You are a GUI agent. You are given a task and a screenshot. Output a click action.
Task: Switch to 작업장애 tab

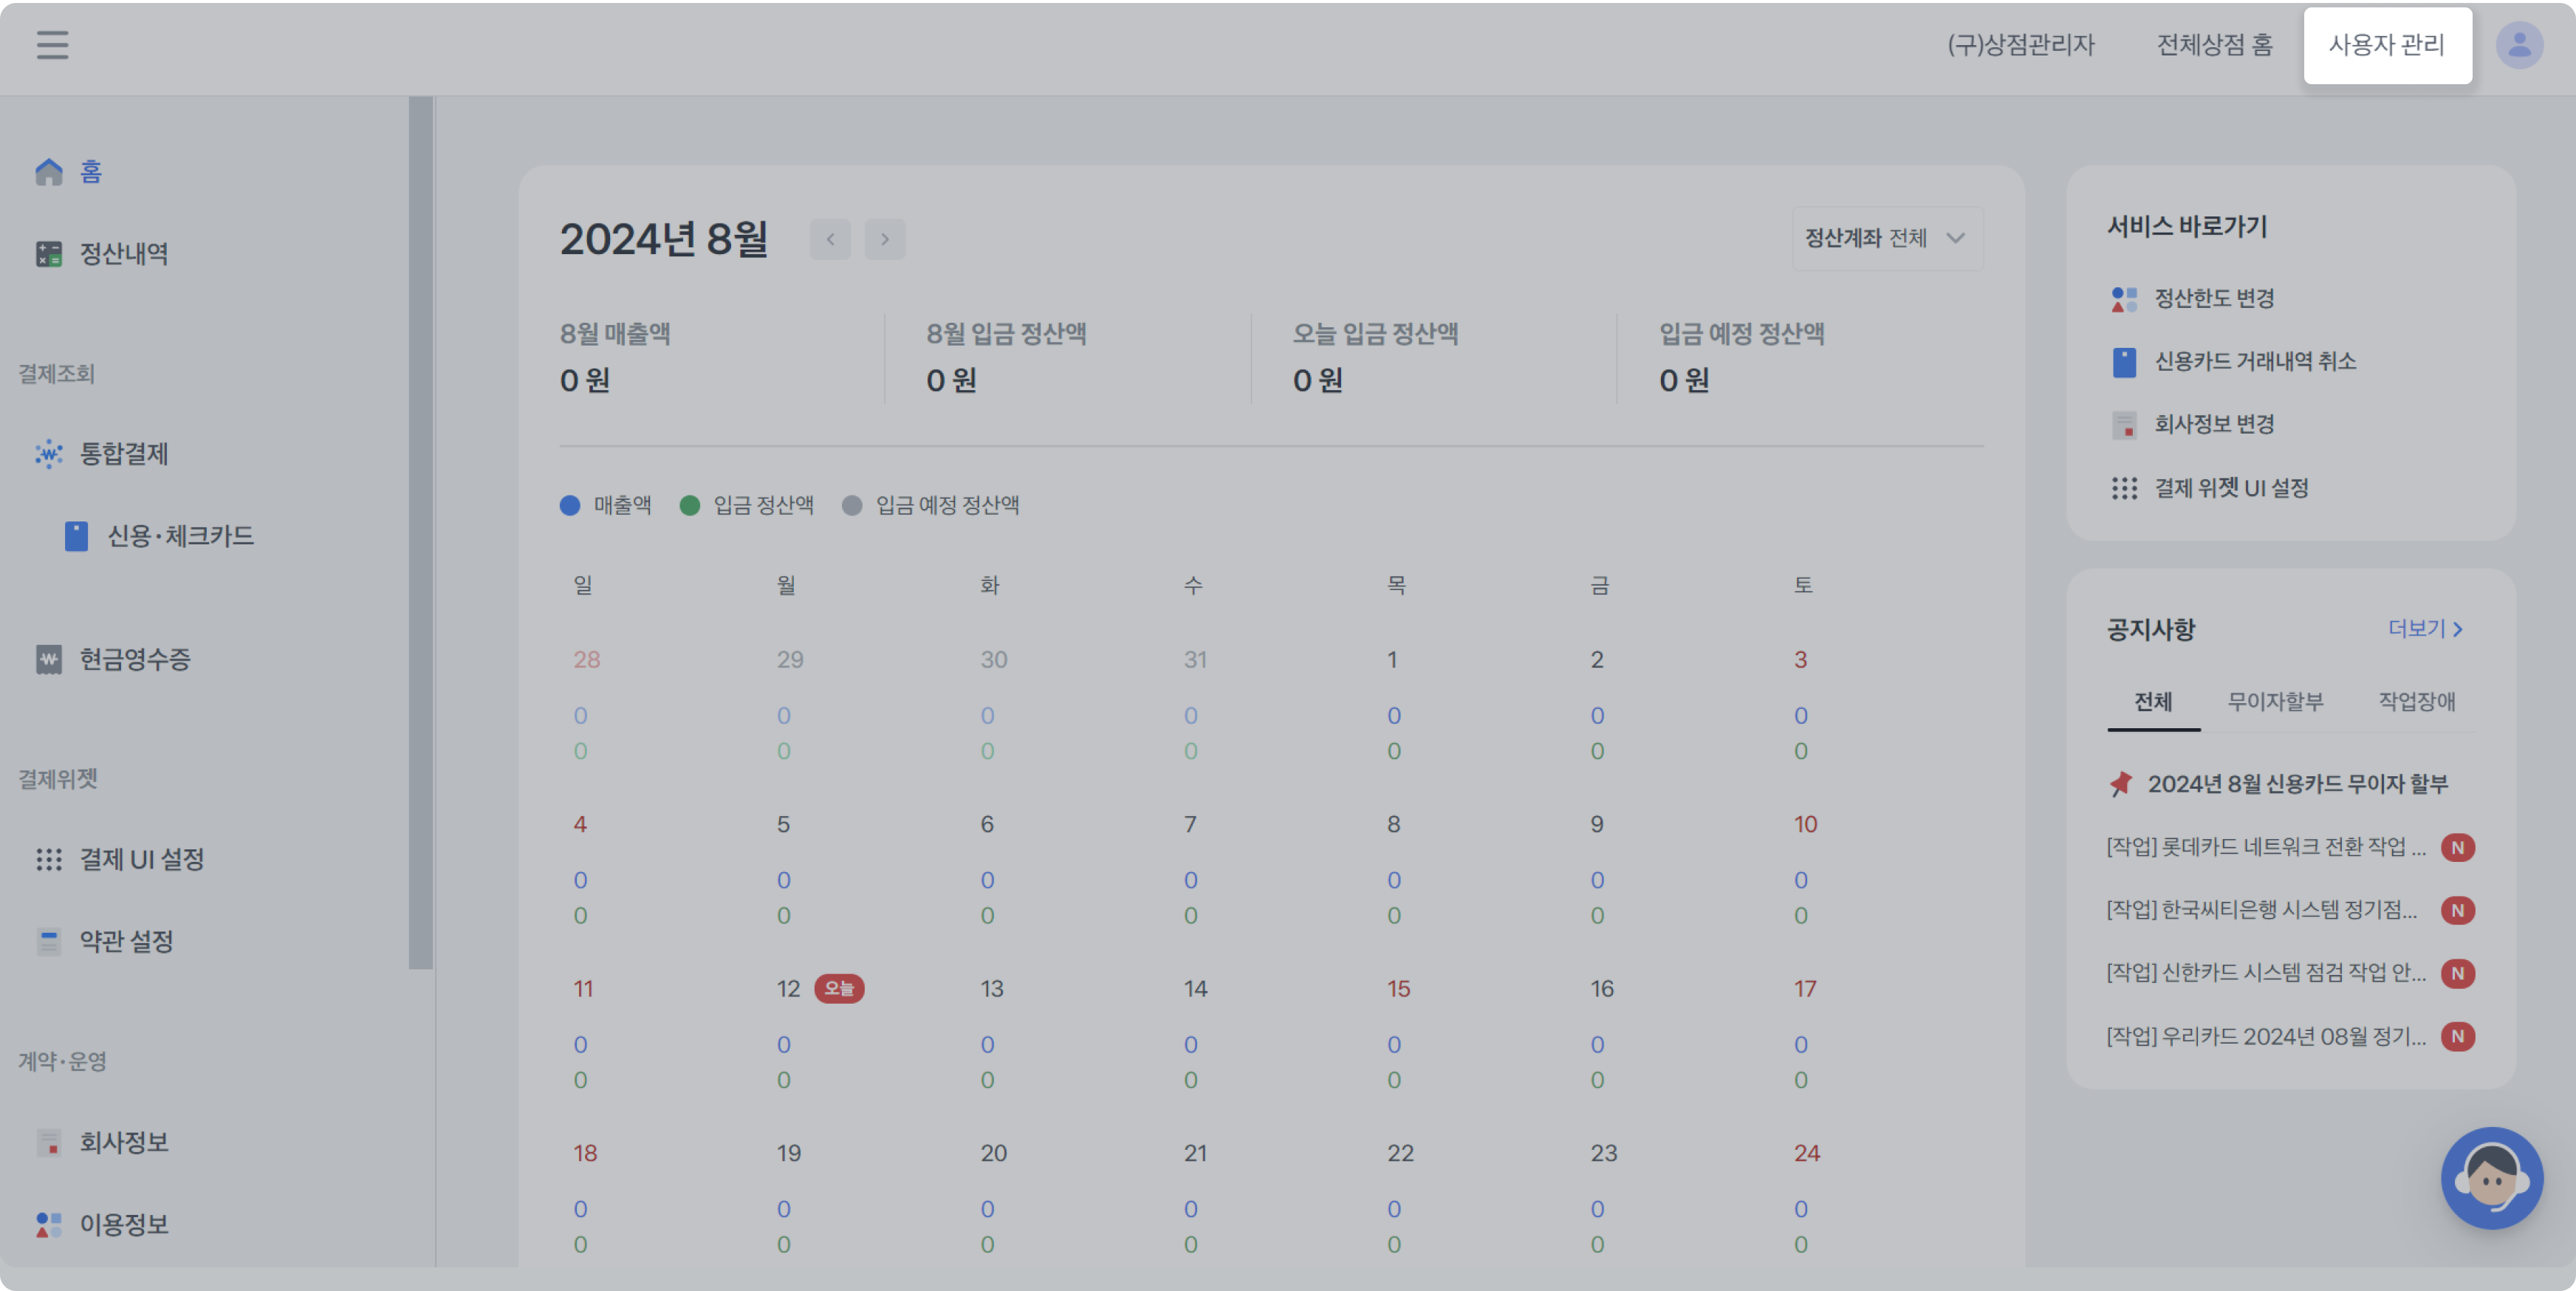coord(2416,701)
